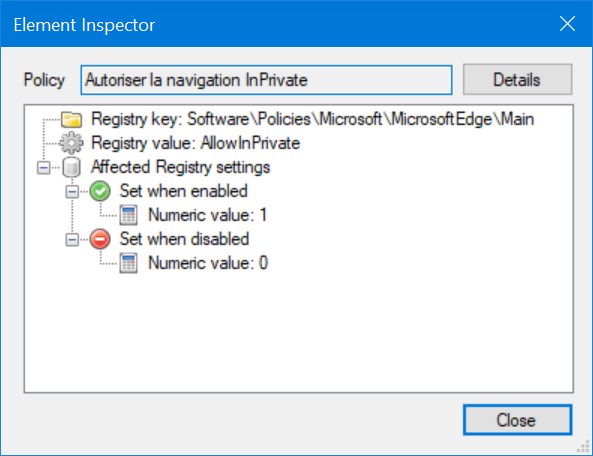The width and height of the screenshot is (593, 456).
Task: Collapse the Set when disabled node
Action: coord(72,239)
